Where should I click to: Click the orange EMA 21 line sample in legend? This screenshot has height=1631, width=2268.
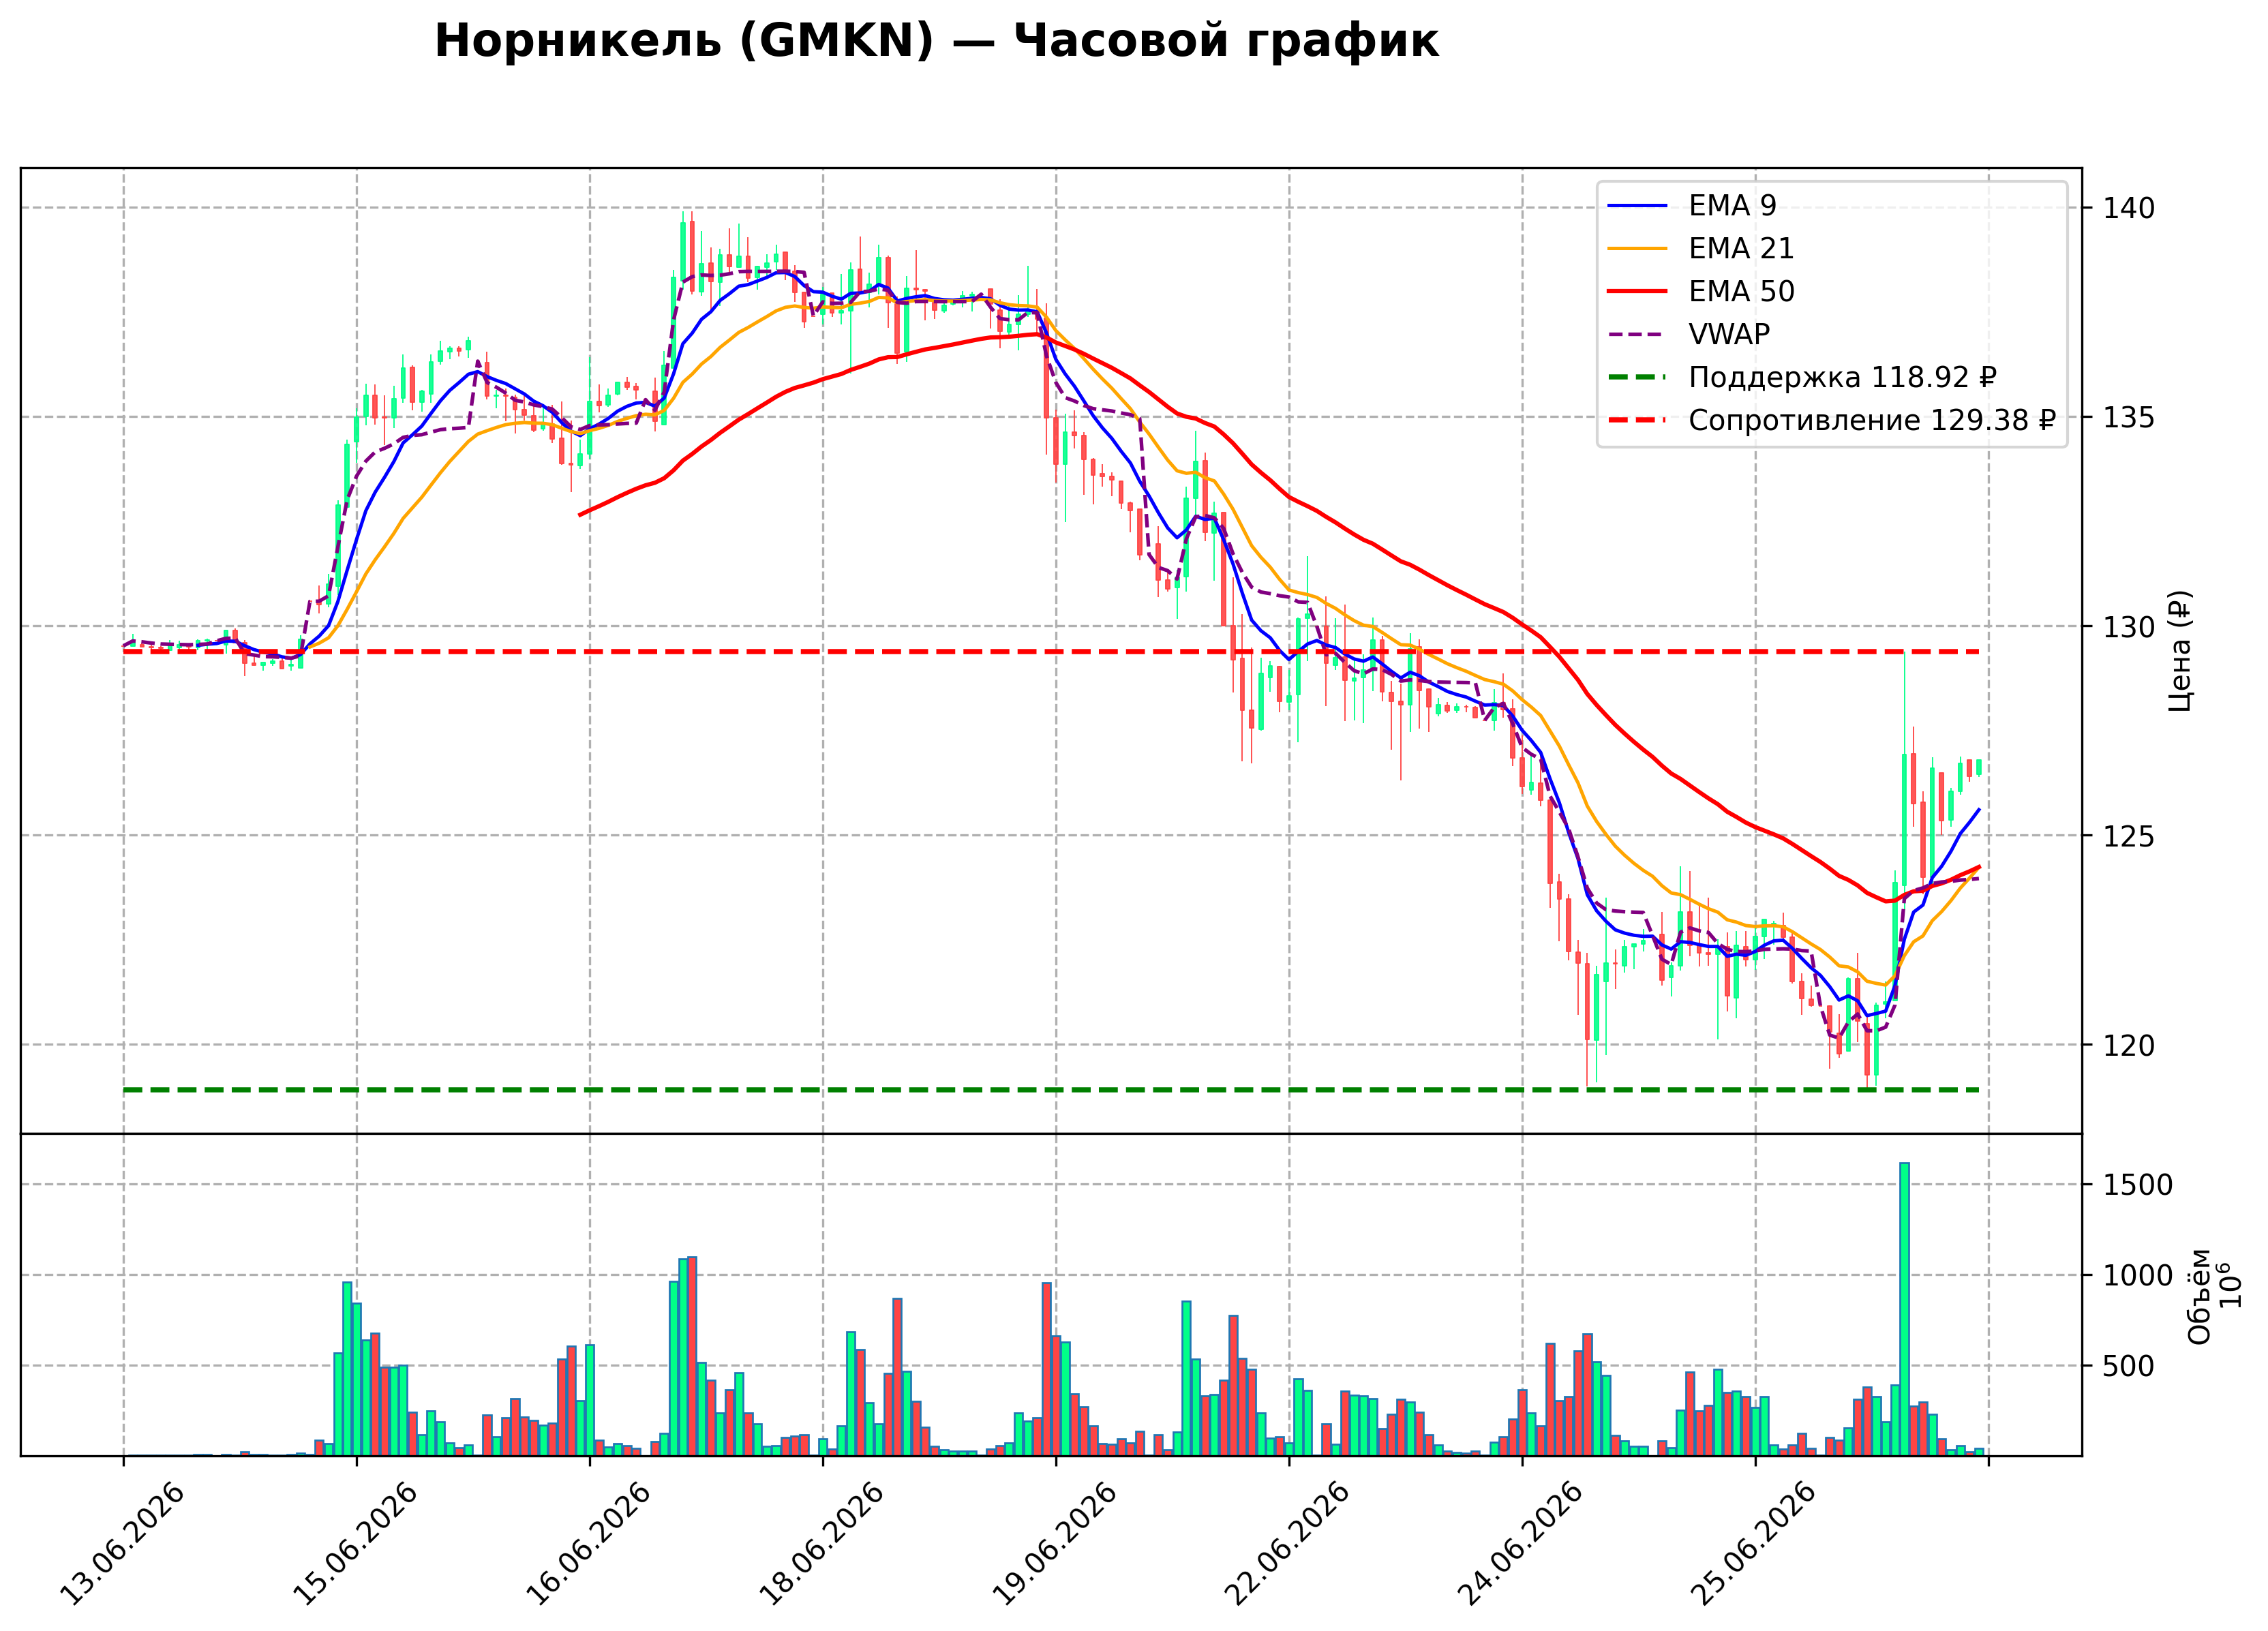click(1638, 249)
